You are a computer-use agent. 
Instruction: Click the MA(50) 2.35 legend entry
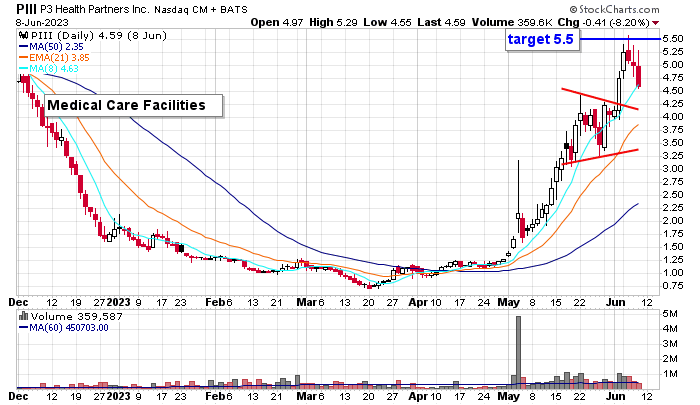[51, 46]
